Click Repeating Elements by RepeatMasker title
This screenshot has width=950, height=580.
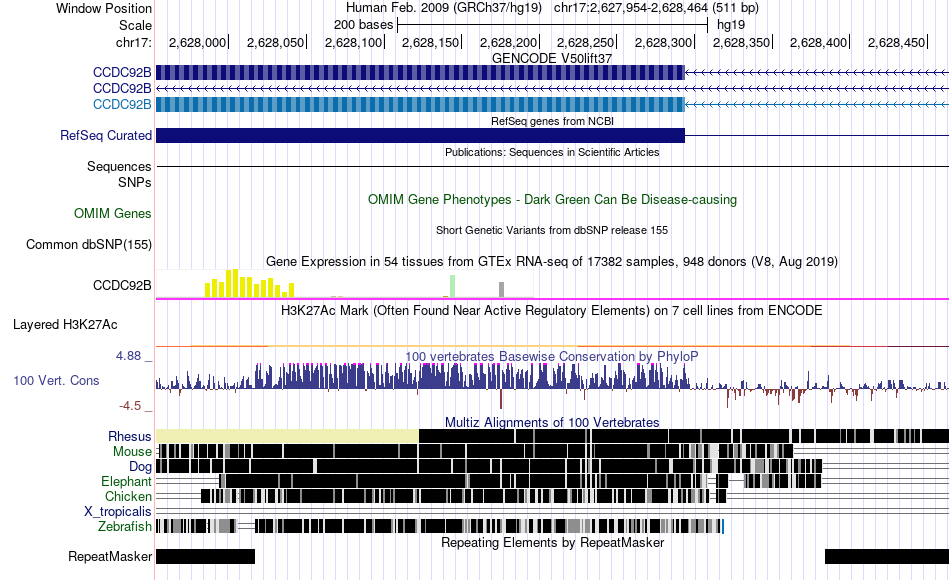click(552, 542)
